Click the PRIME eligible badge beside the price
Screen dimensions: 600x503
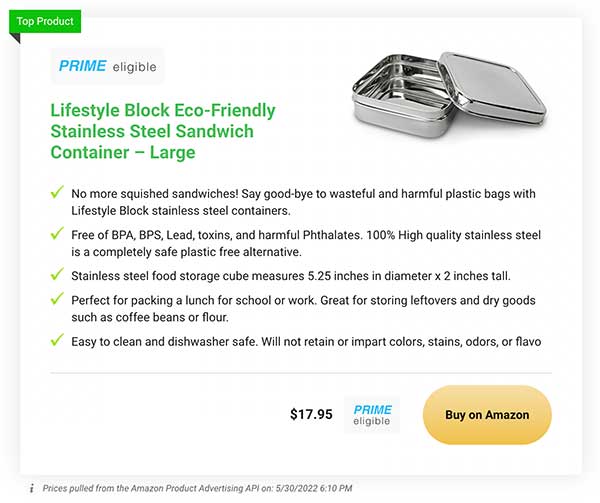click(x=372, y=415)
